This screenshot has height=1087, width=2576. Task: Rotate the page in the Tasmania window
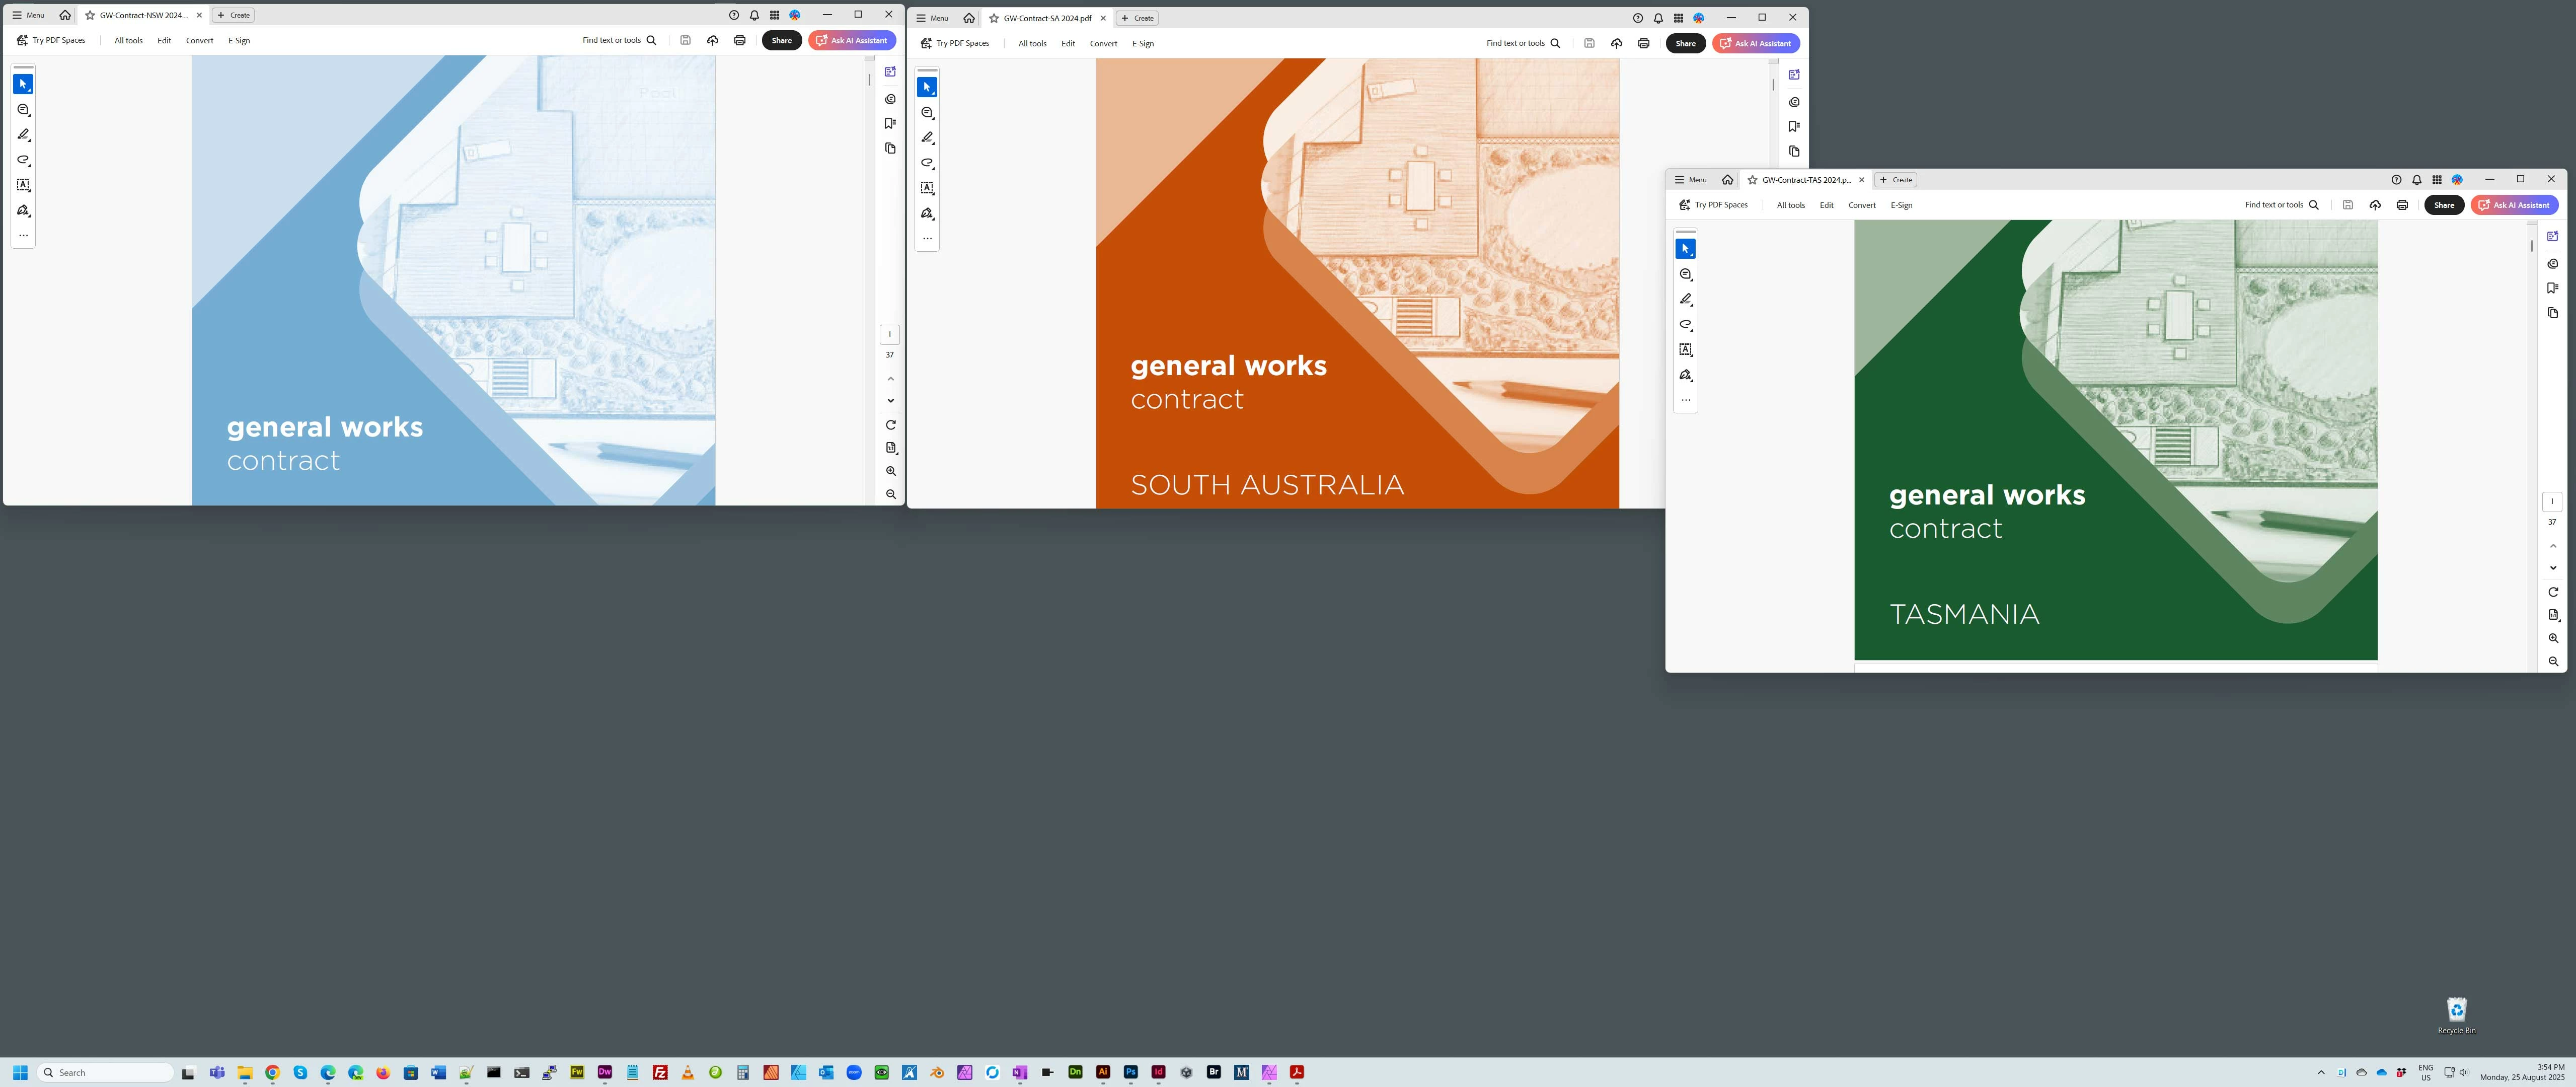click(x=2552, y=592)
